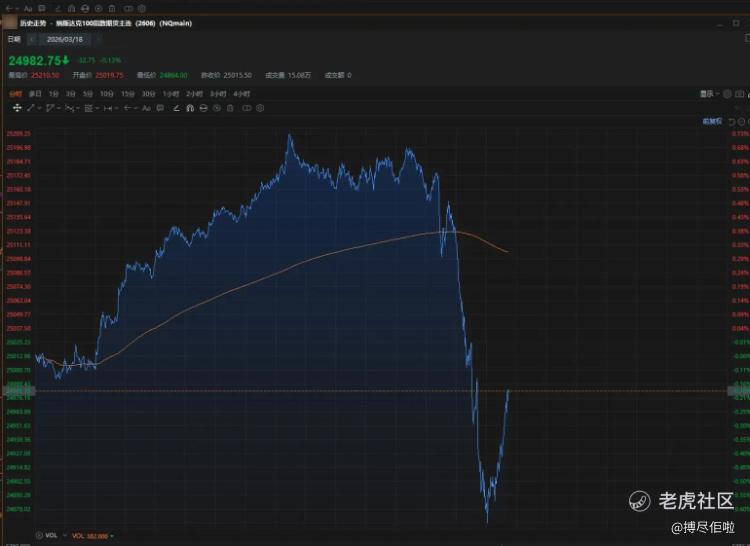Select the comment bubble tool in drawing toolbar
This screenshot has width=750, height=546.
pyautogui.click(x=160, y=108)
